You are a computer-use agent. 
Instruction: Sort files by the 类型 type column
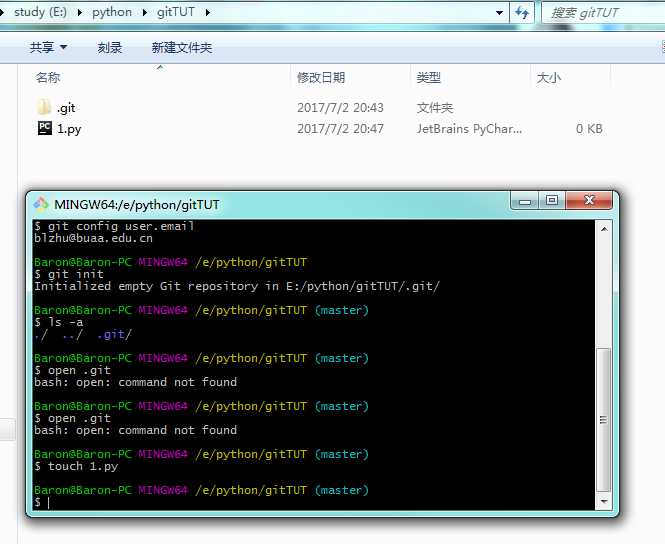point(429,77)
